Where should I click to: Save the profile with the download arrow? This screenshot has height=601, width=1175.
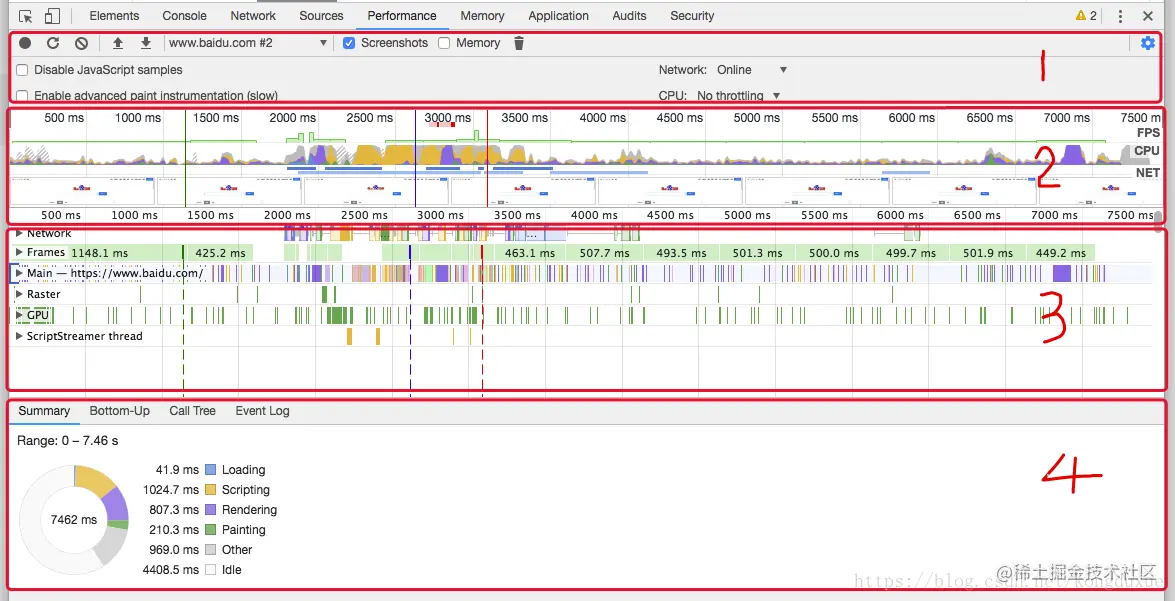(x=146, y=43)
